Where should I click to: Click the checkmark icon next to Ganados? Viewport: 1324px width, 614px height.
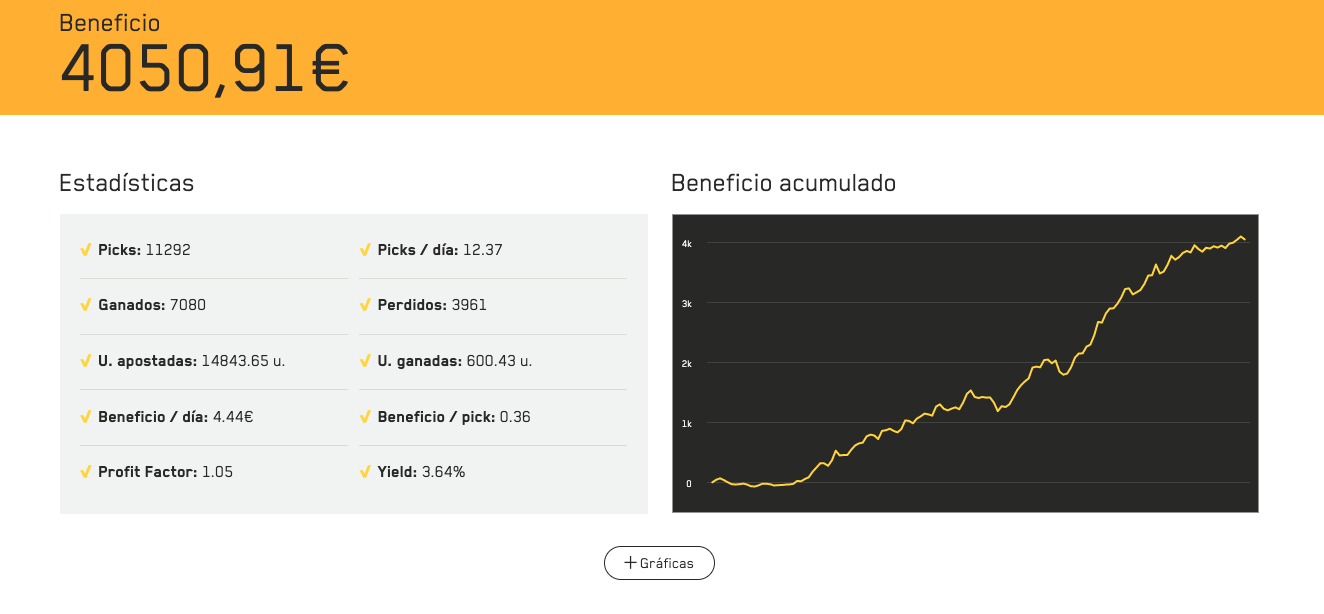point(85,305)
